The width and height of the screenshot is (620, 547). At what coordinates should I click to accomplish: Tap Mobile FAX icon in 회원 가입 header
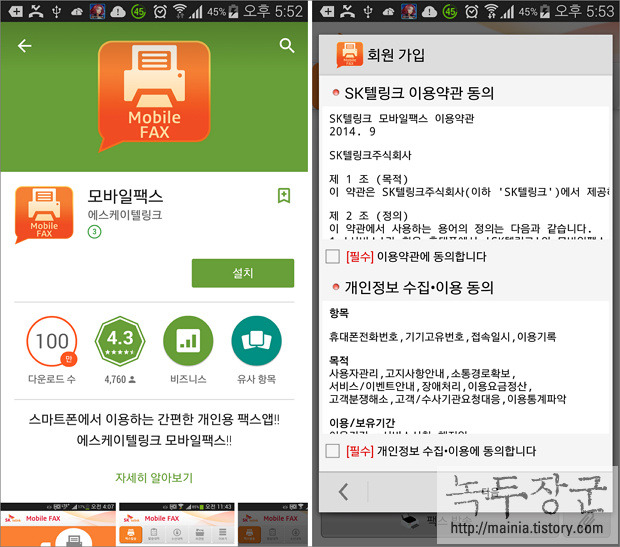(350, 55)
